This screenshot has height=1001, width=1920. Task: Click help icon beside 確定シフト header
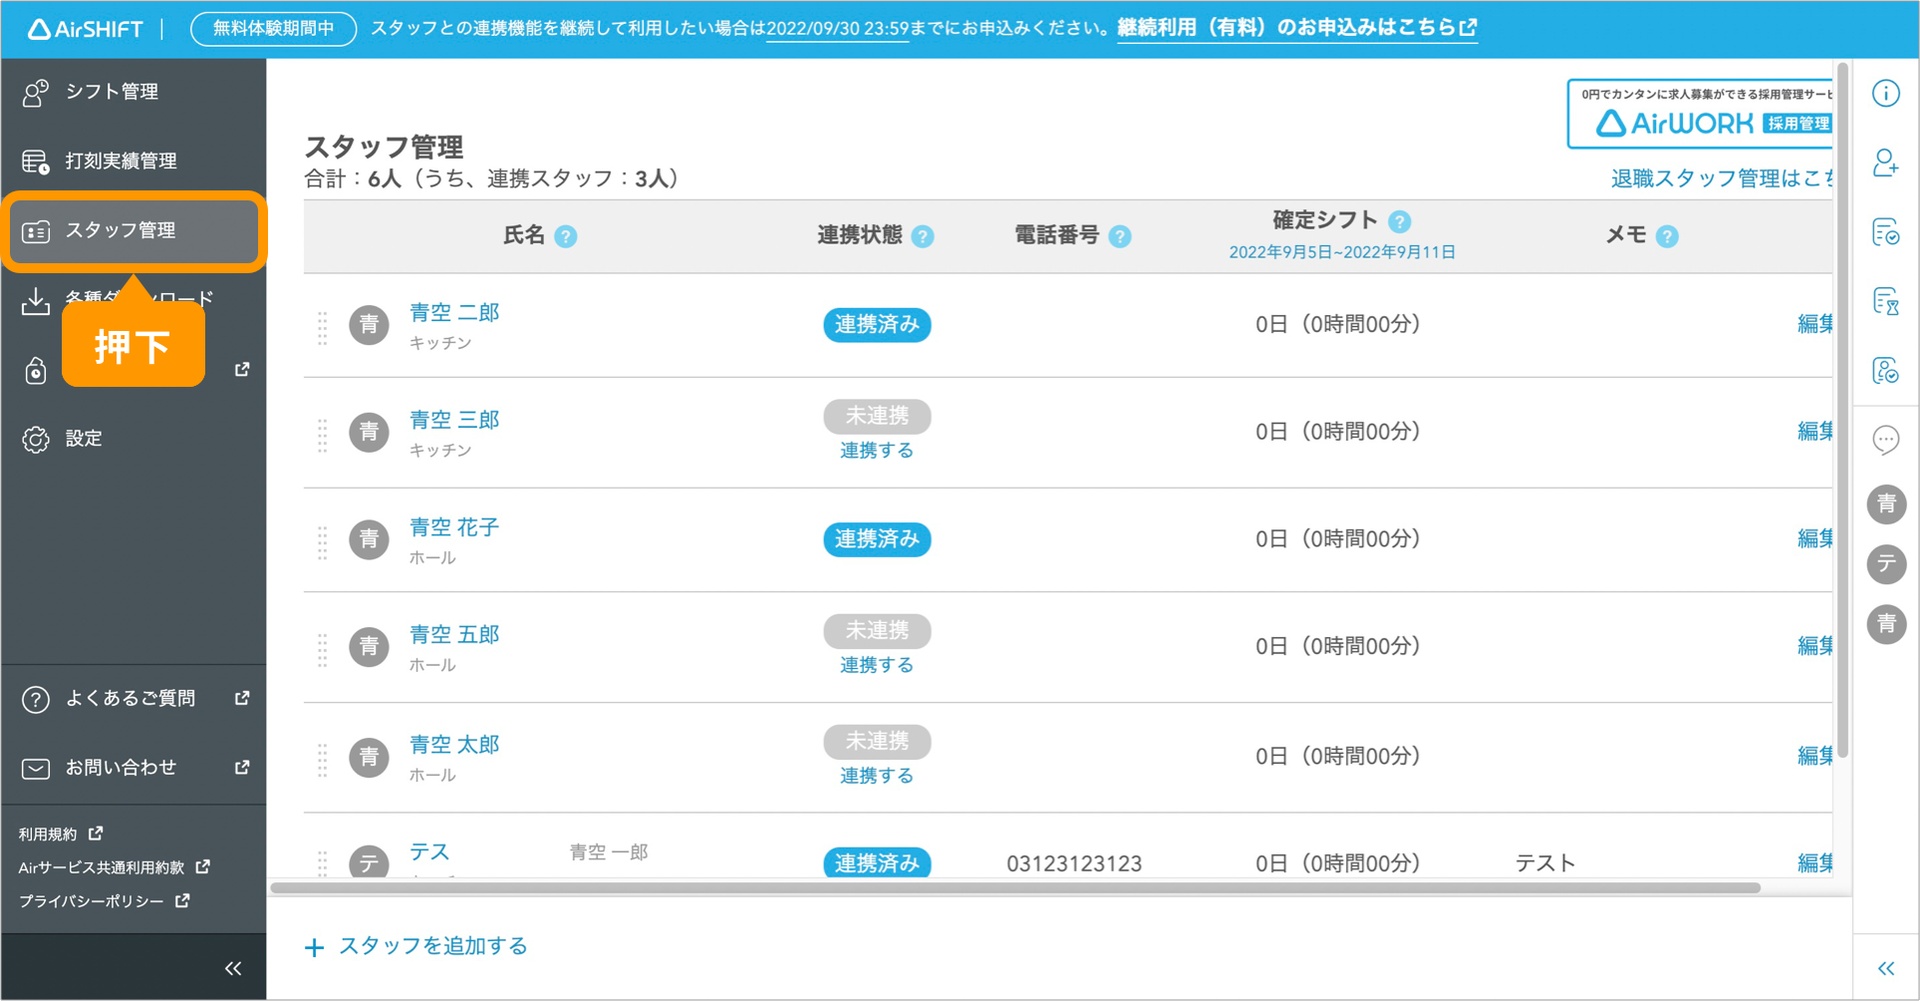pyautogui.click(x=1400, y=222)
